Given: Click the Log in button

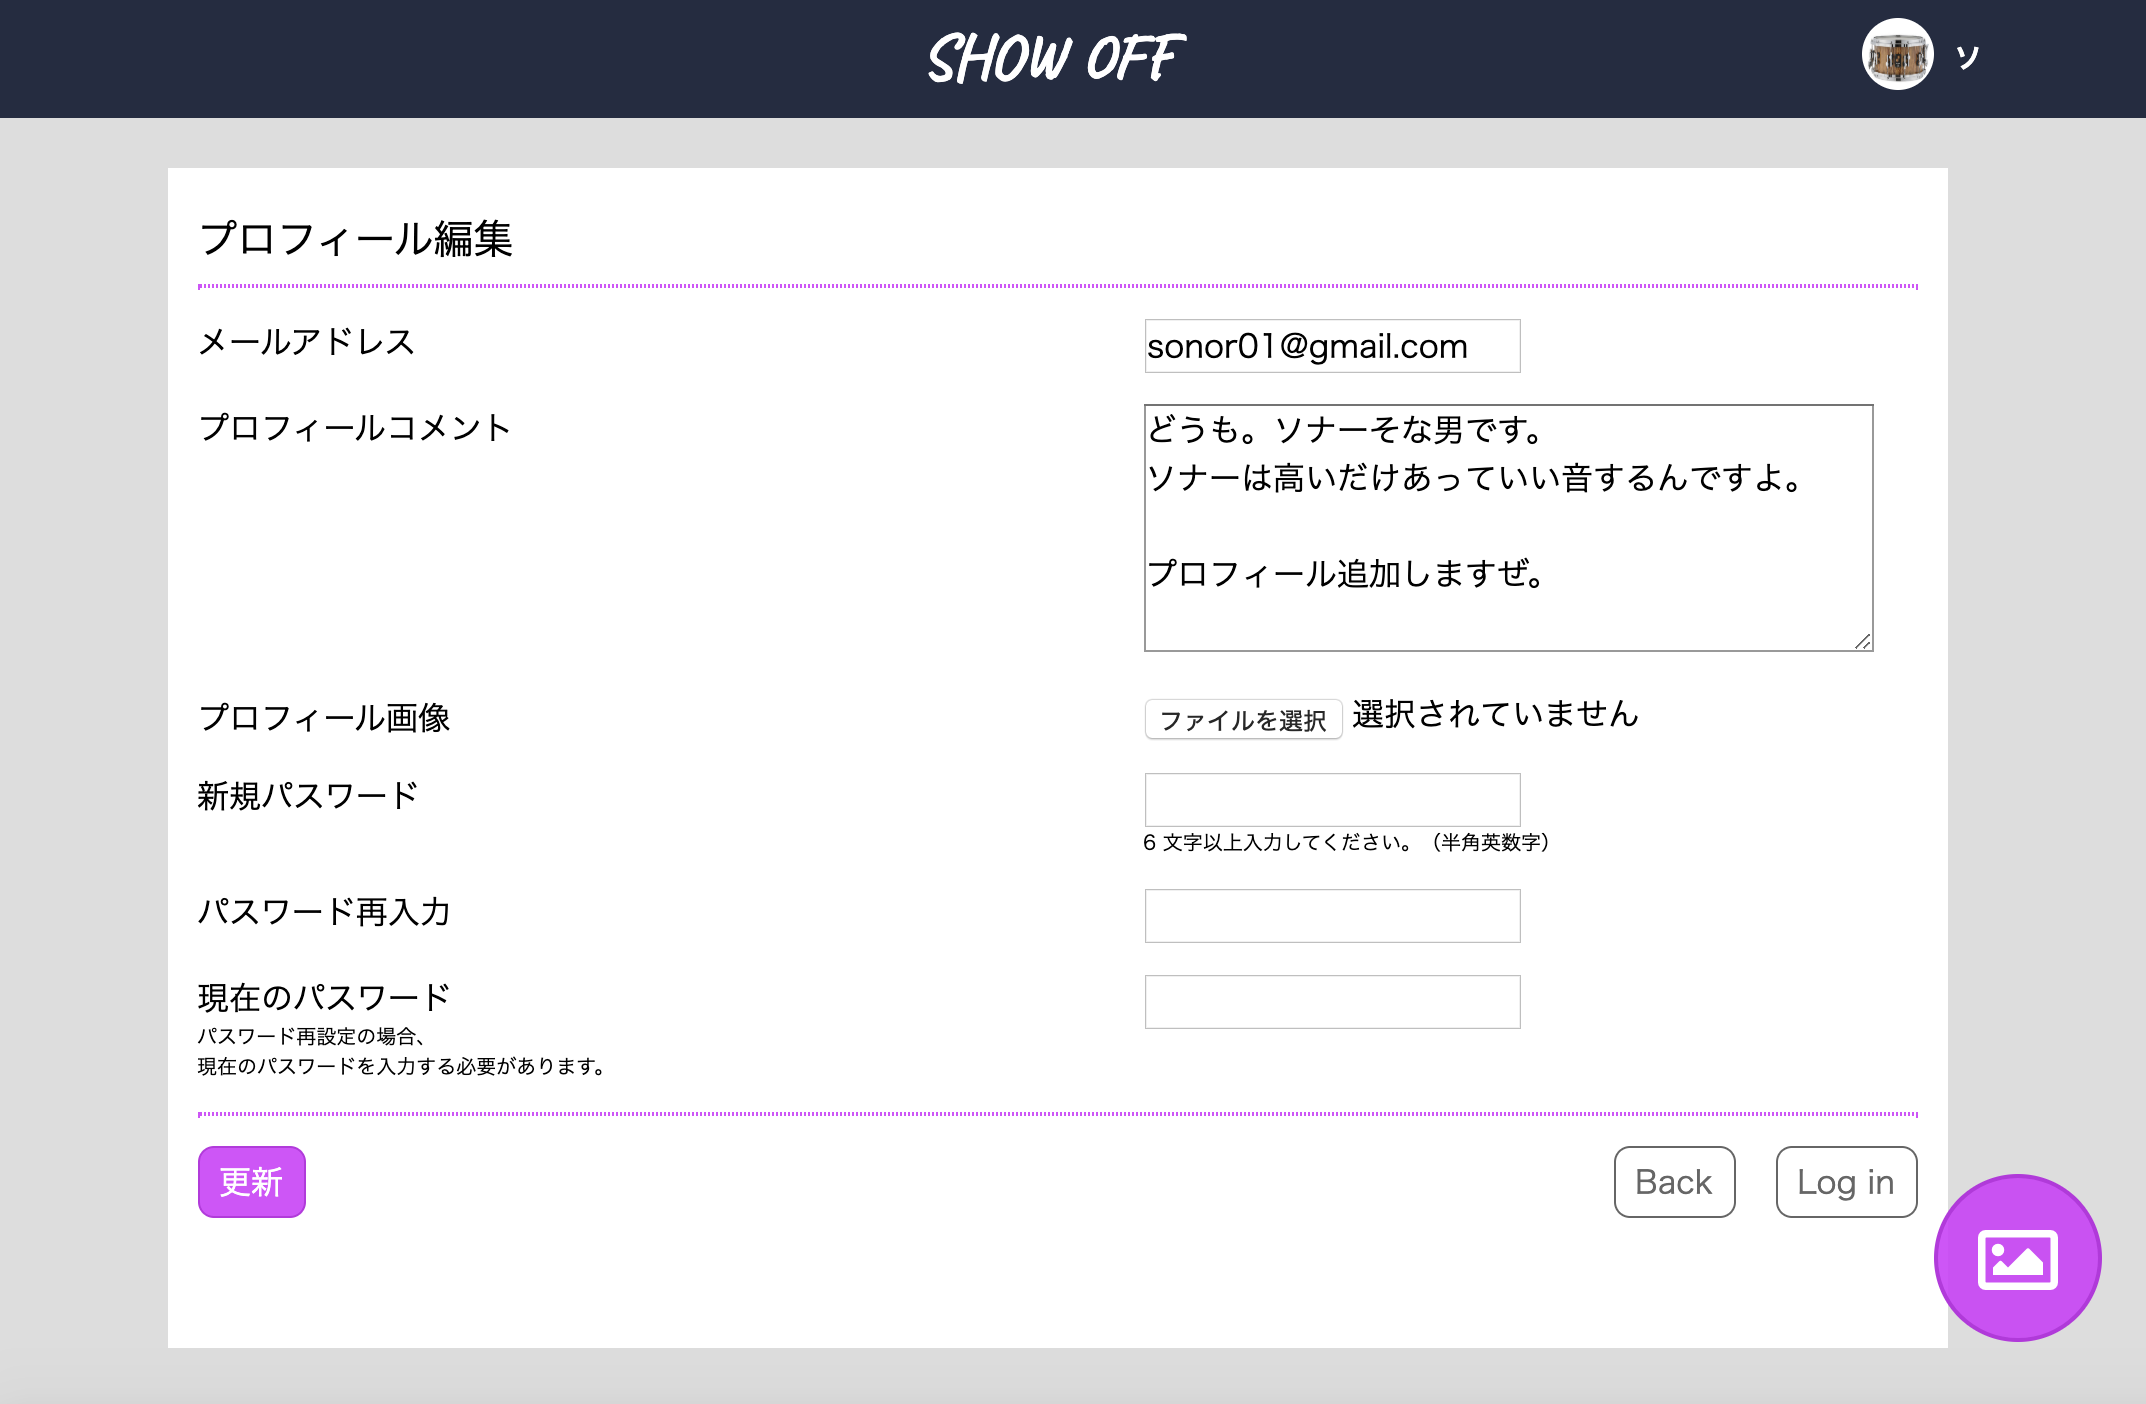Looking at the screenshot, I should click(x=1846, y=1182).
